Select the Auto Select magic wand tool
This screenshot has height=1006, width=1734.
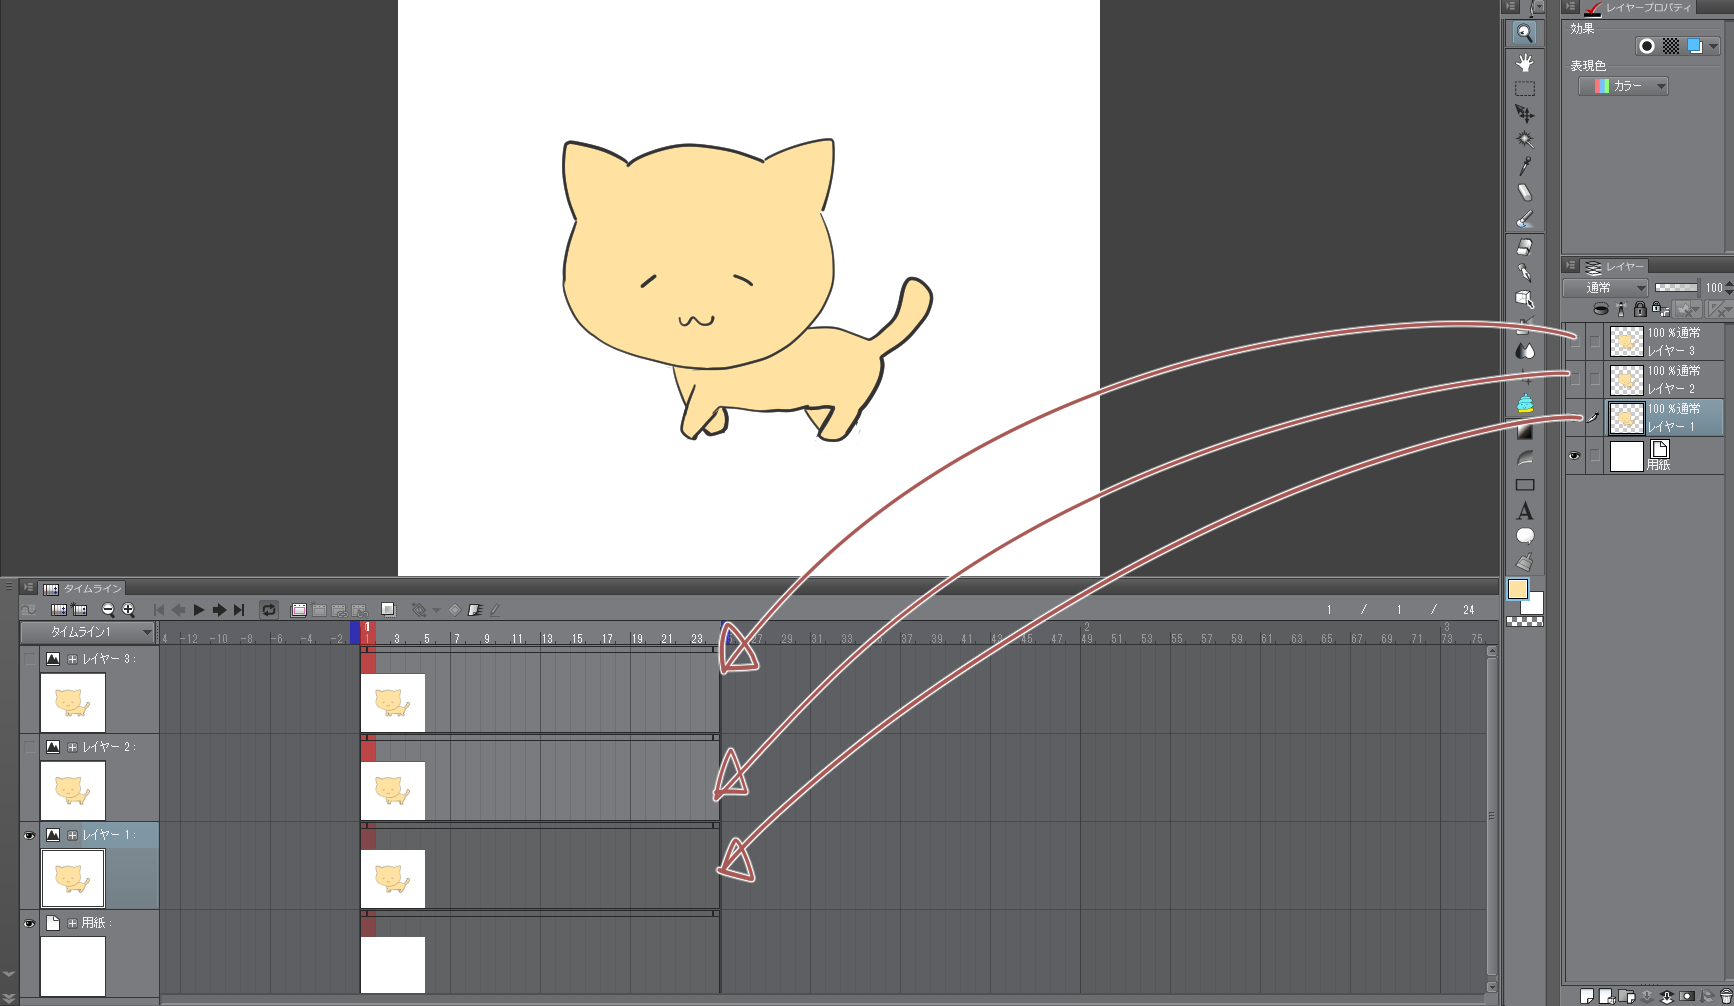1524,140
